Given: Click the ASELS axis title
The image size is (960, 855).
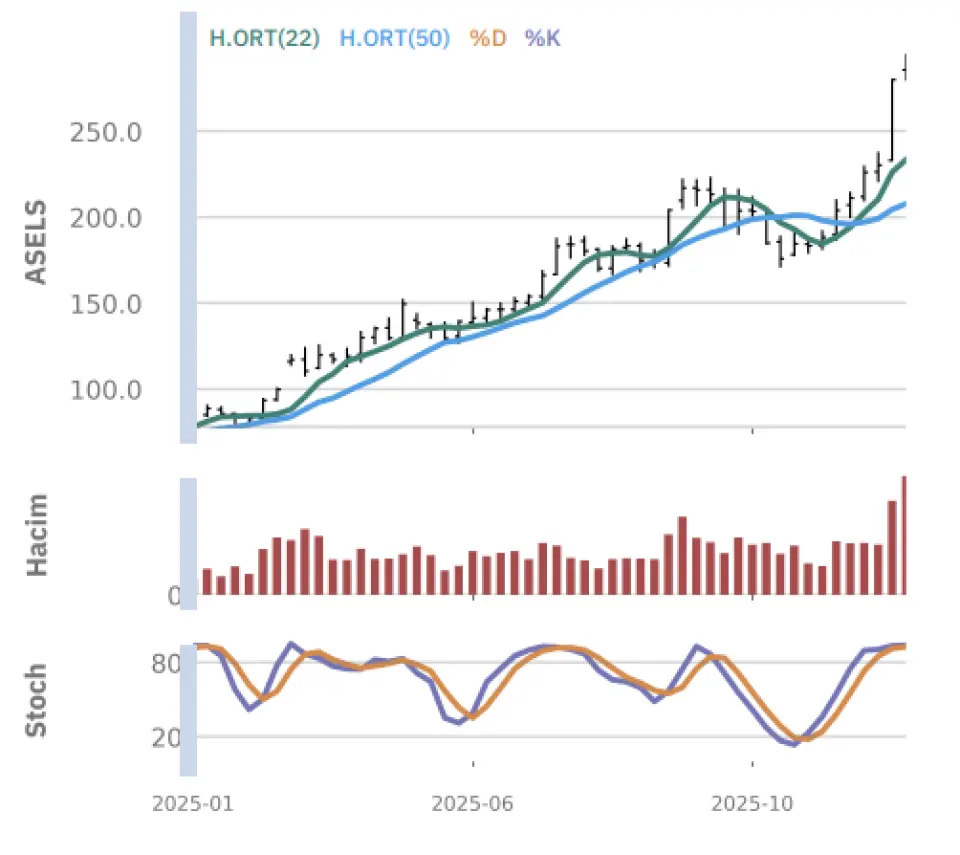Looking at the screenshot, I should [36, 242].
